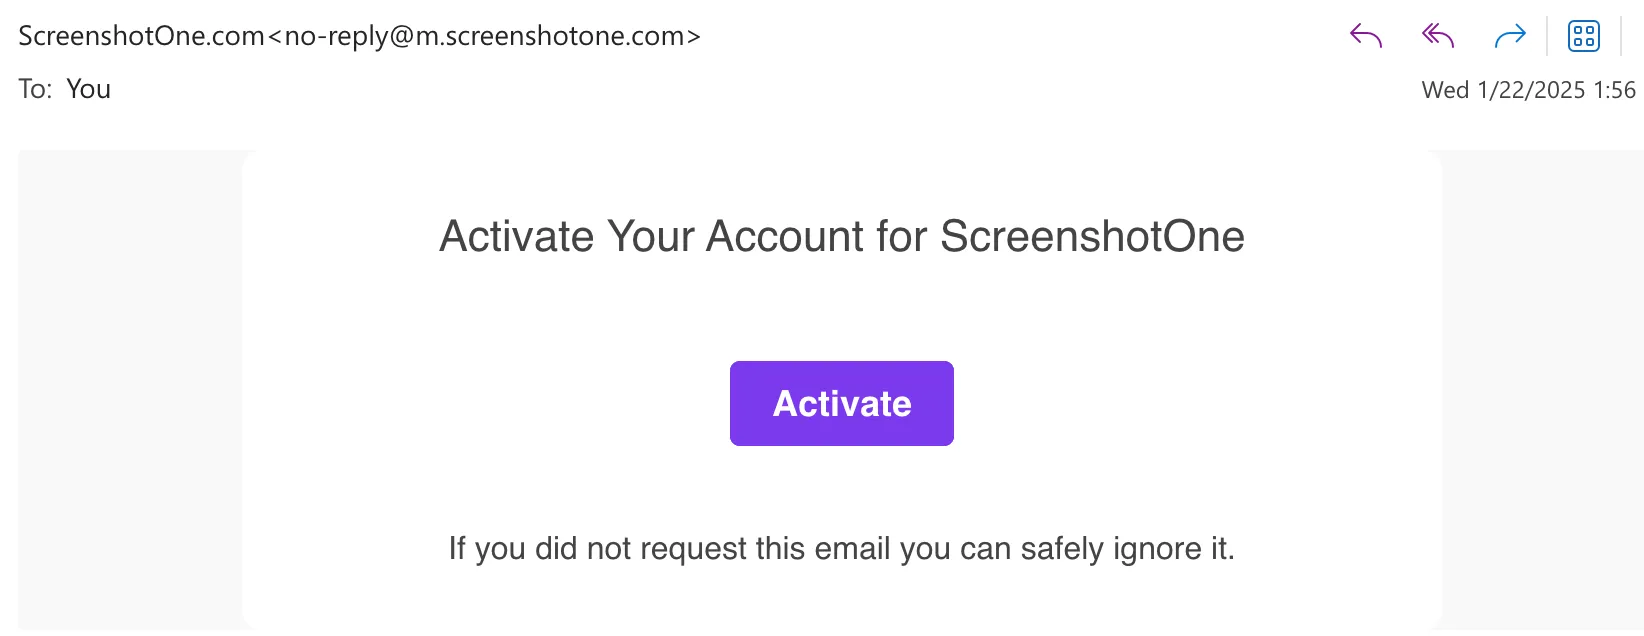Click the Reply arrow icon
This screenshot has height=636, width=1644.
pos(1366,37)
